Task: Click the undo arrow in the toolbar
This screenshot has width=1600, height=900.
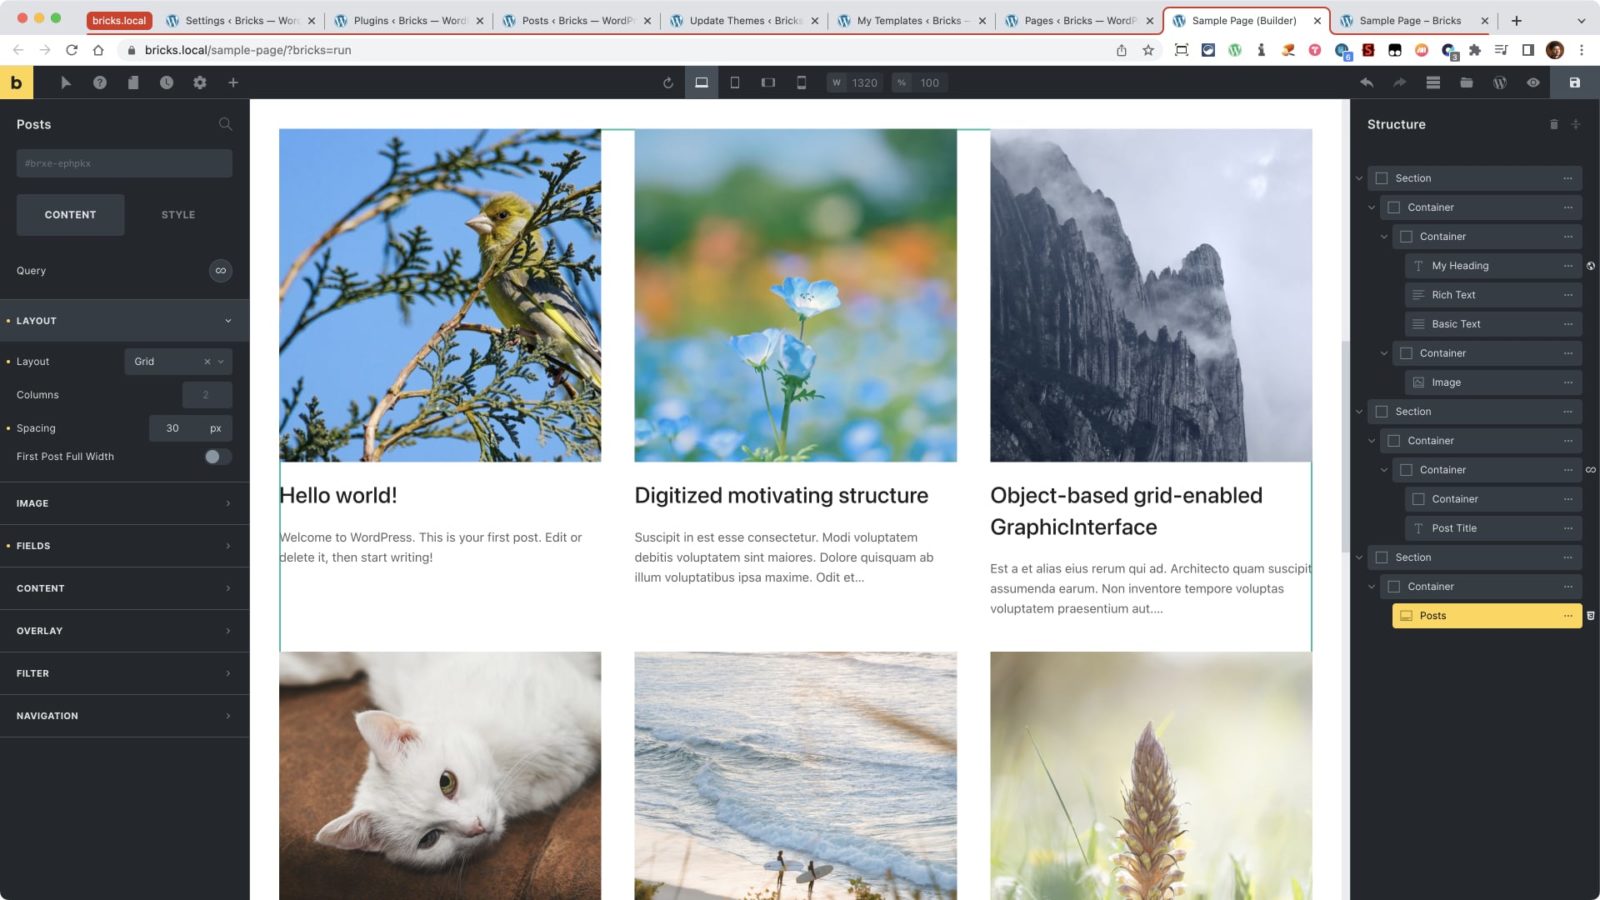Action: 1368,83
